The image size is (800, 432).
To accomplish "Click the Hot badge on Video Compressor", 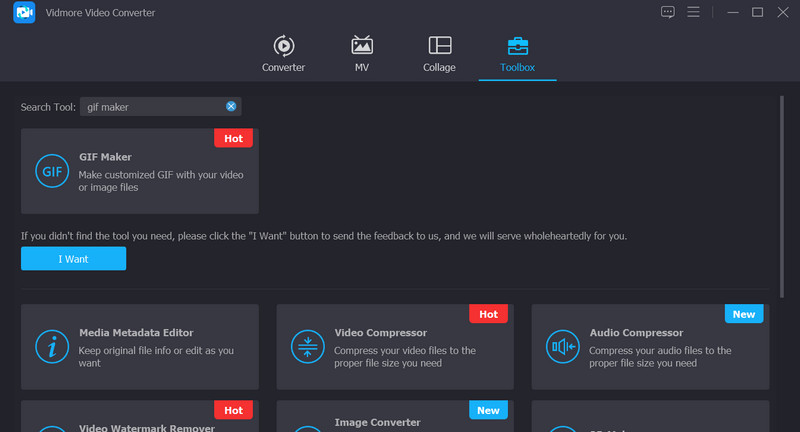I will click(x=488, y=314).
